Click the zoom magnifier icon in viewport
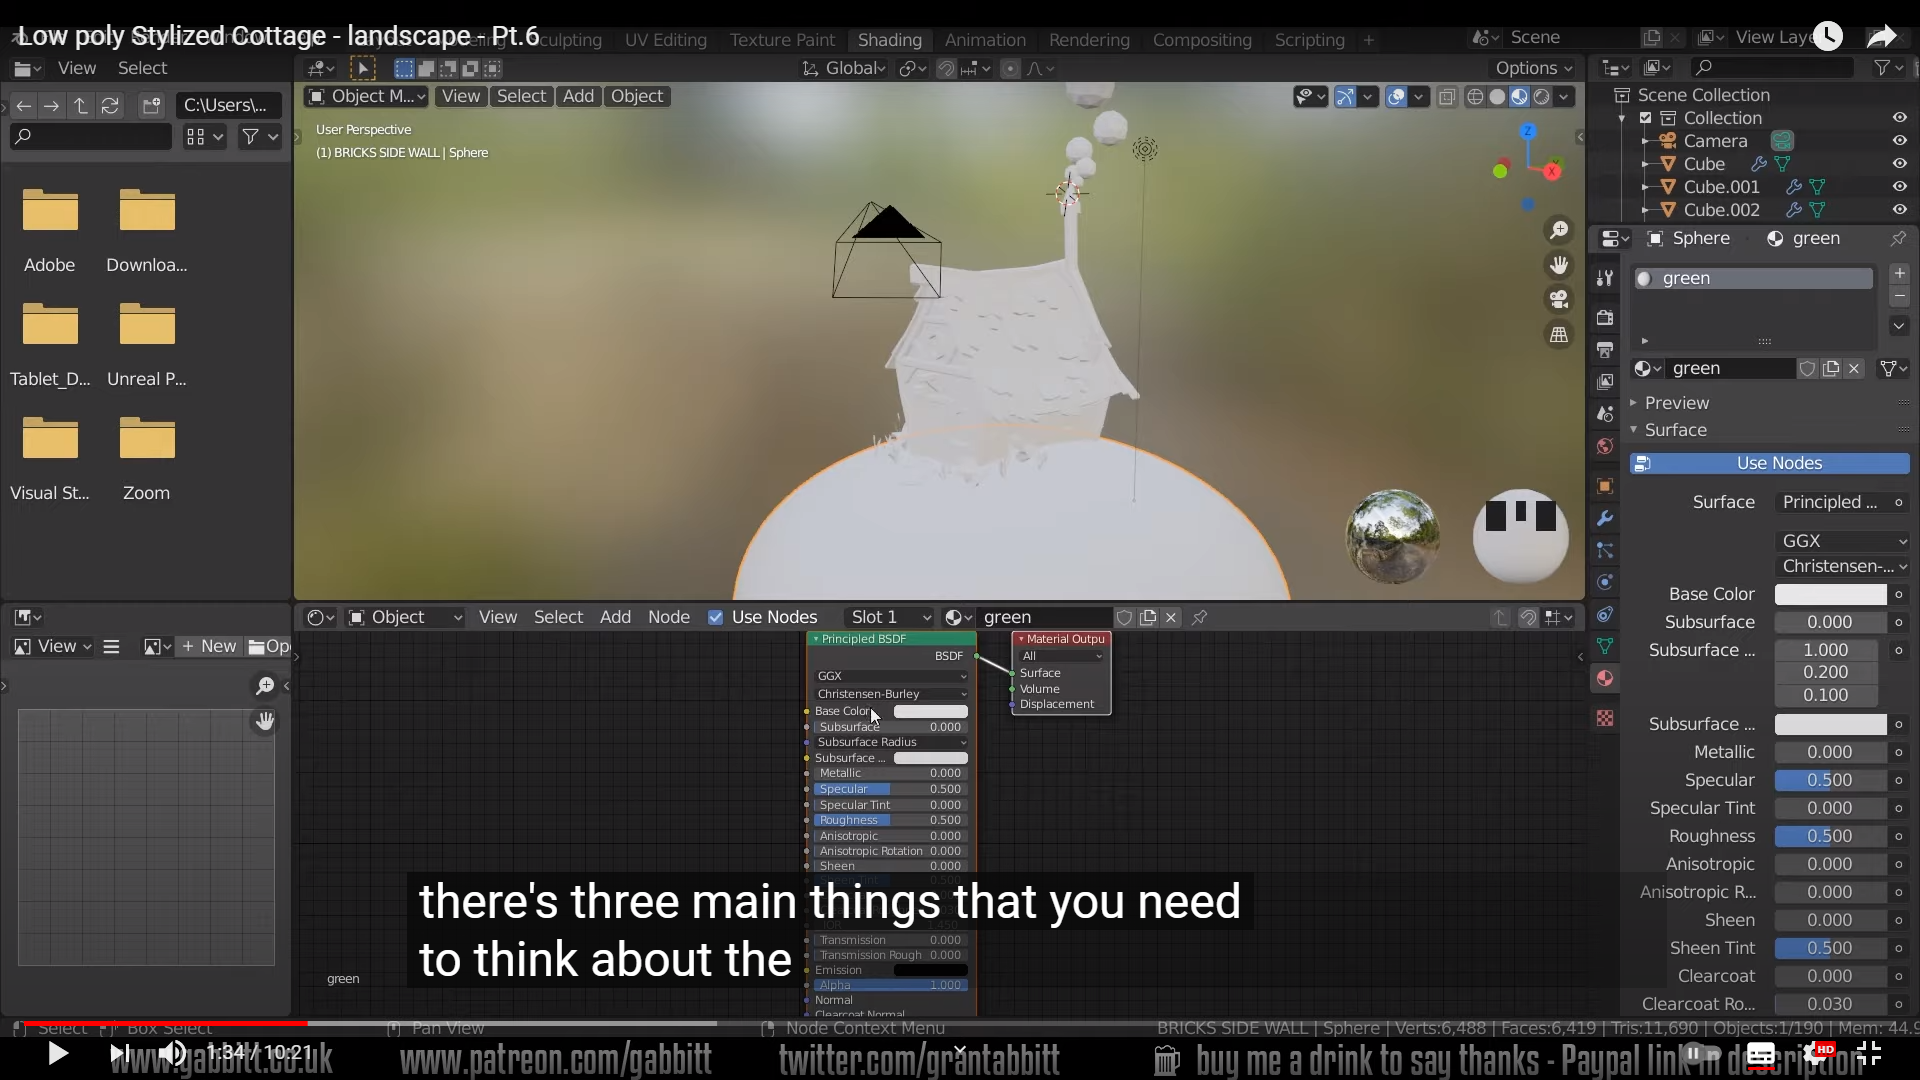The image size is (1920, 1080). click(1559, 231)
